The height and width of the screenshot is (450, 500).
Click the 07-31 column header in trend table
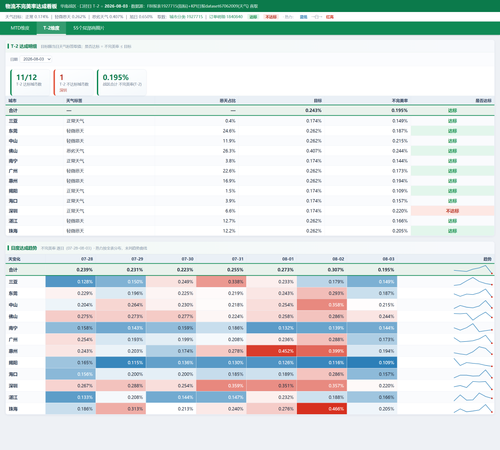point(238,259)
